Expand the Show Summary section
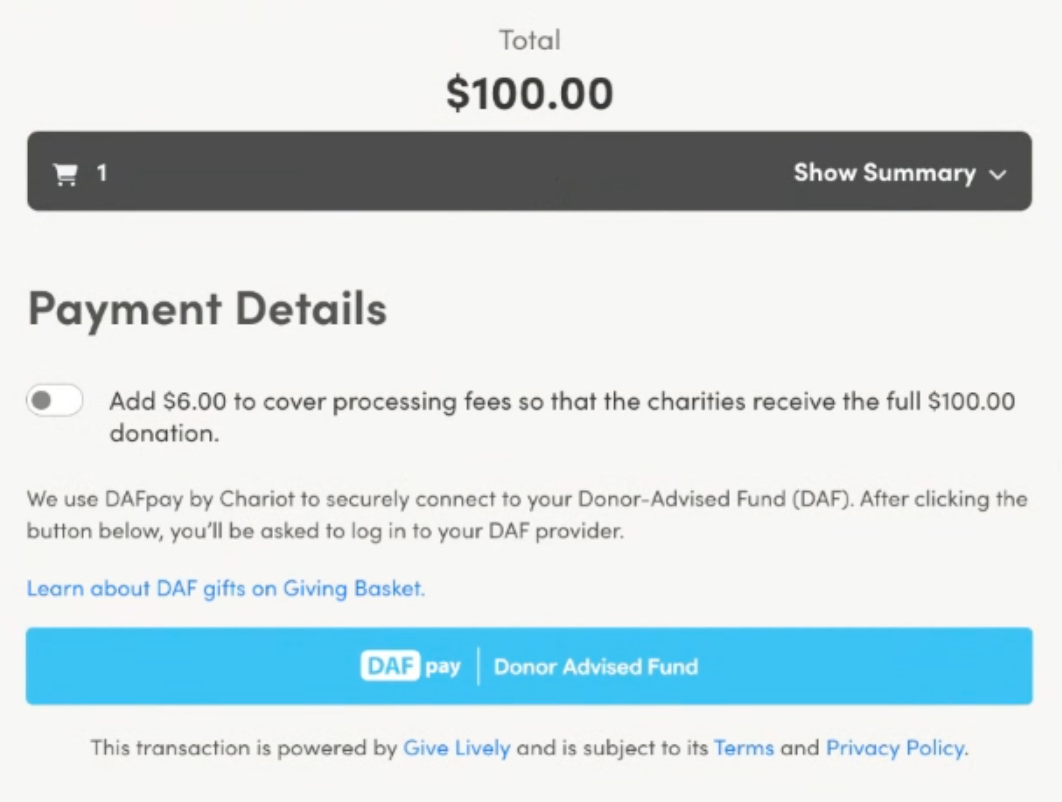Viewport: 1062px width, 802px height. pos(886,173)
